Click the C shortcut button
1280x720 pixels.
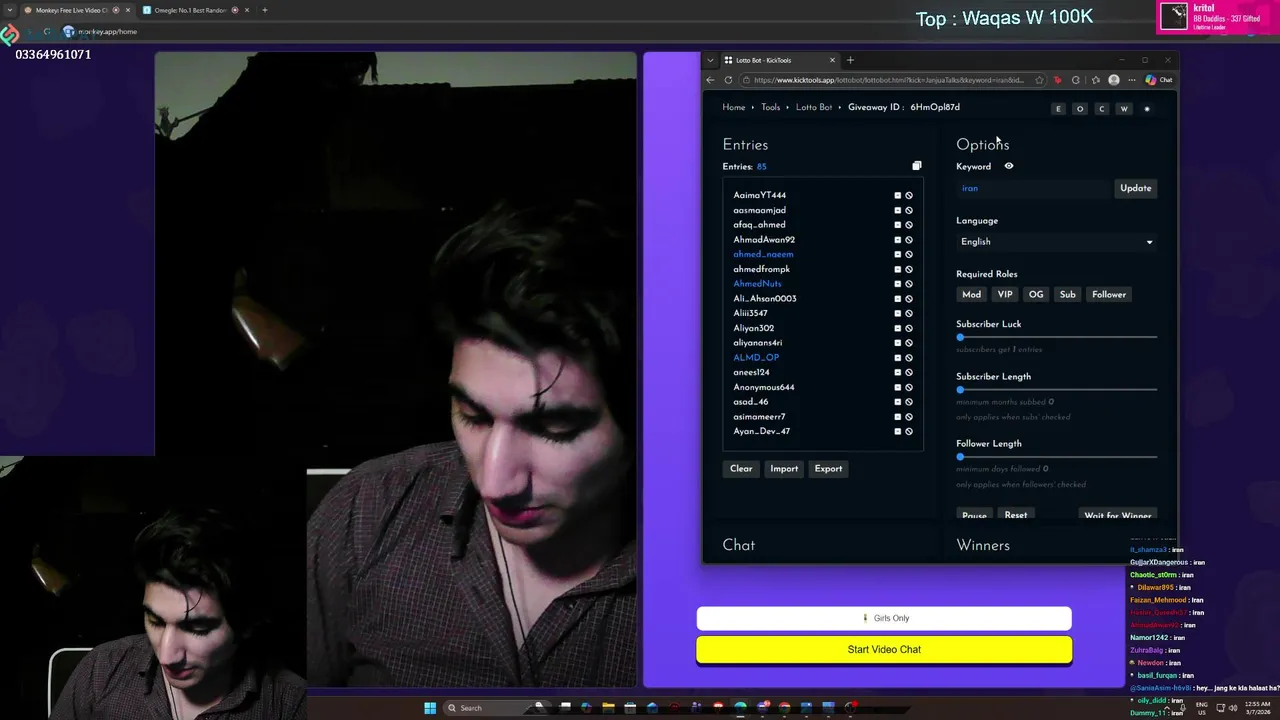1102,109
